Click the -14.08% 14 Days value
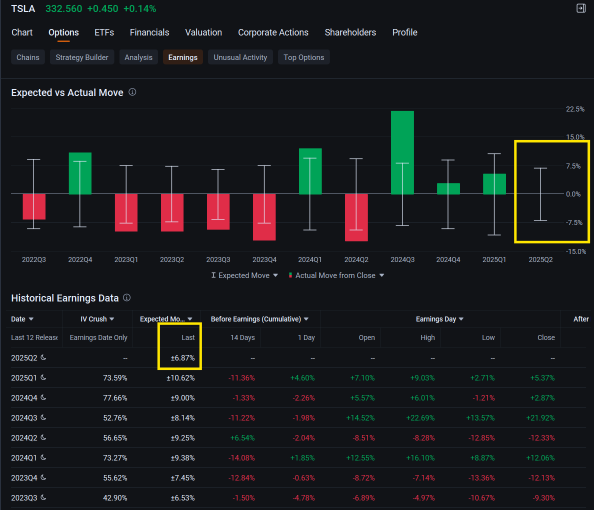 click(x=242, y=458)
